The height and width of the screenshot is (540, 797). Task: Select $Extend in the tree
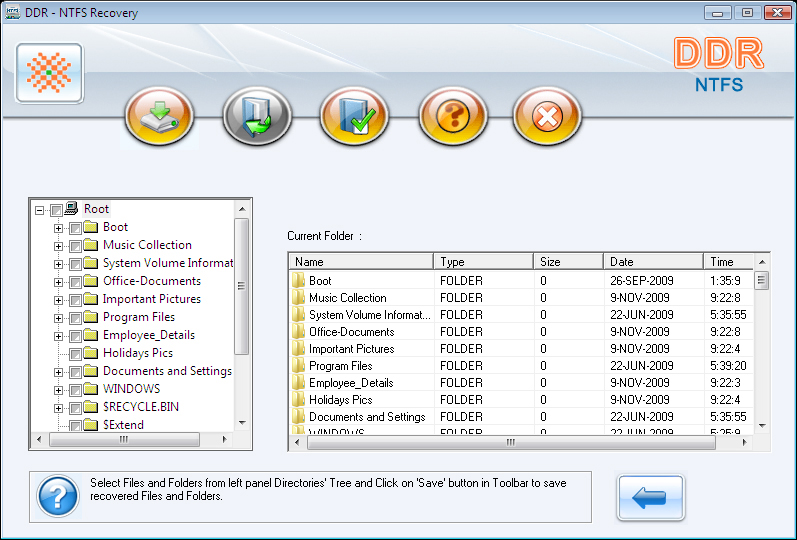pos(123,425)
